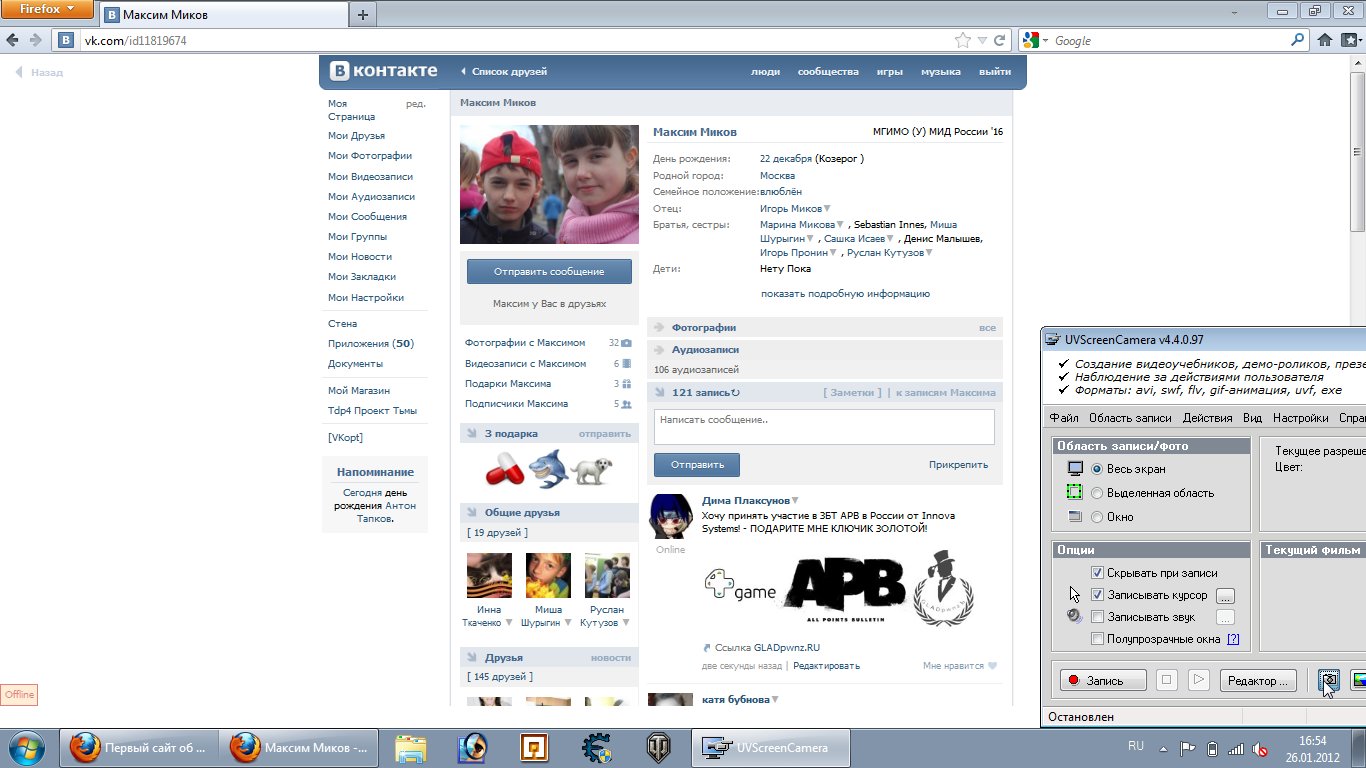Open World of Tanks from taskbar
The width and height of the screenshot is (1366, 768).
click(x=658, y=747)
